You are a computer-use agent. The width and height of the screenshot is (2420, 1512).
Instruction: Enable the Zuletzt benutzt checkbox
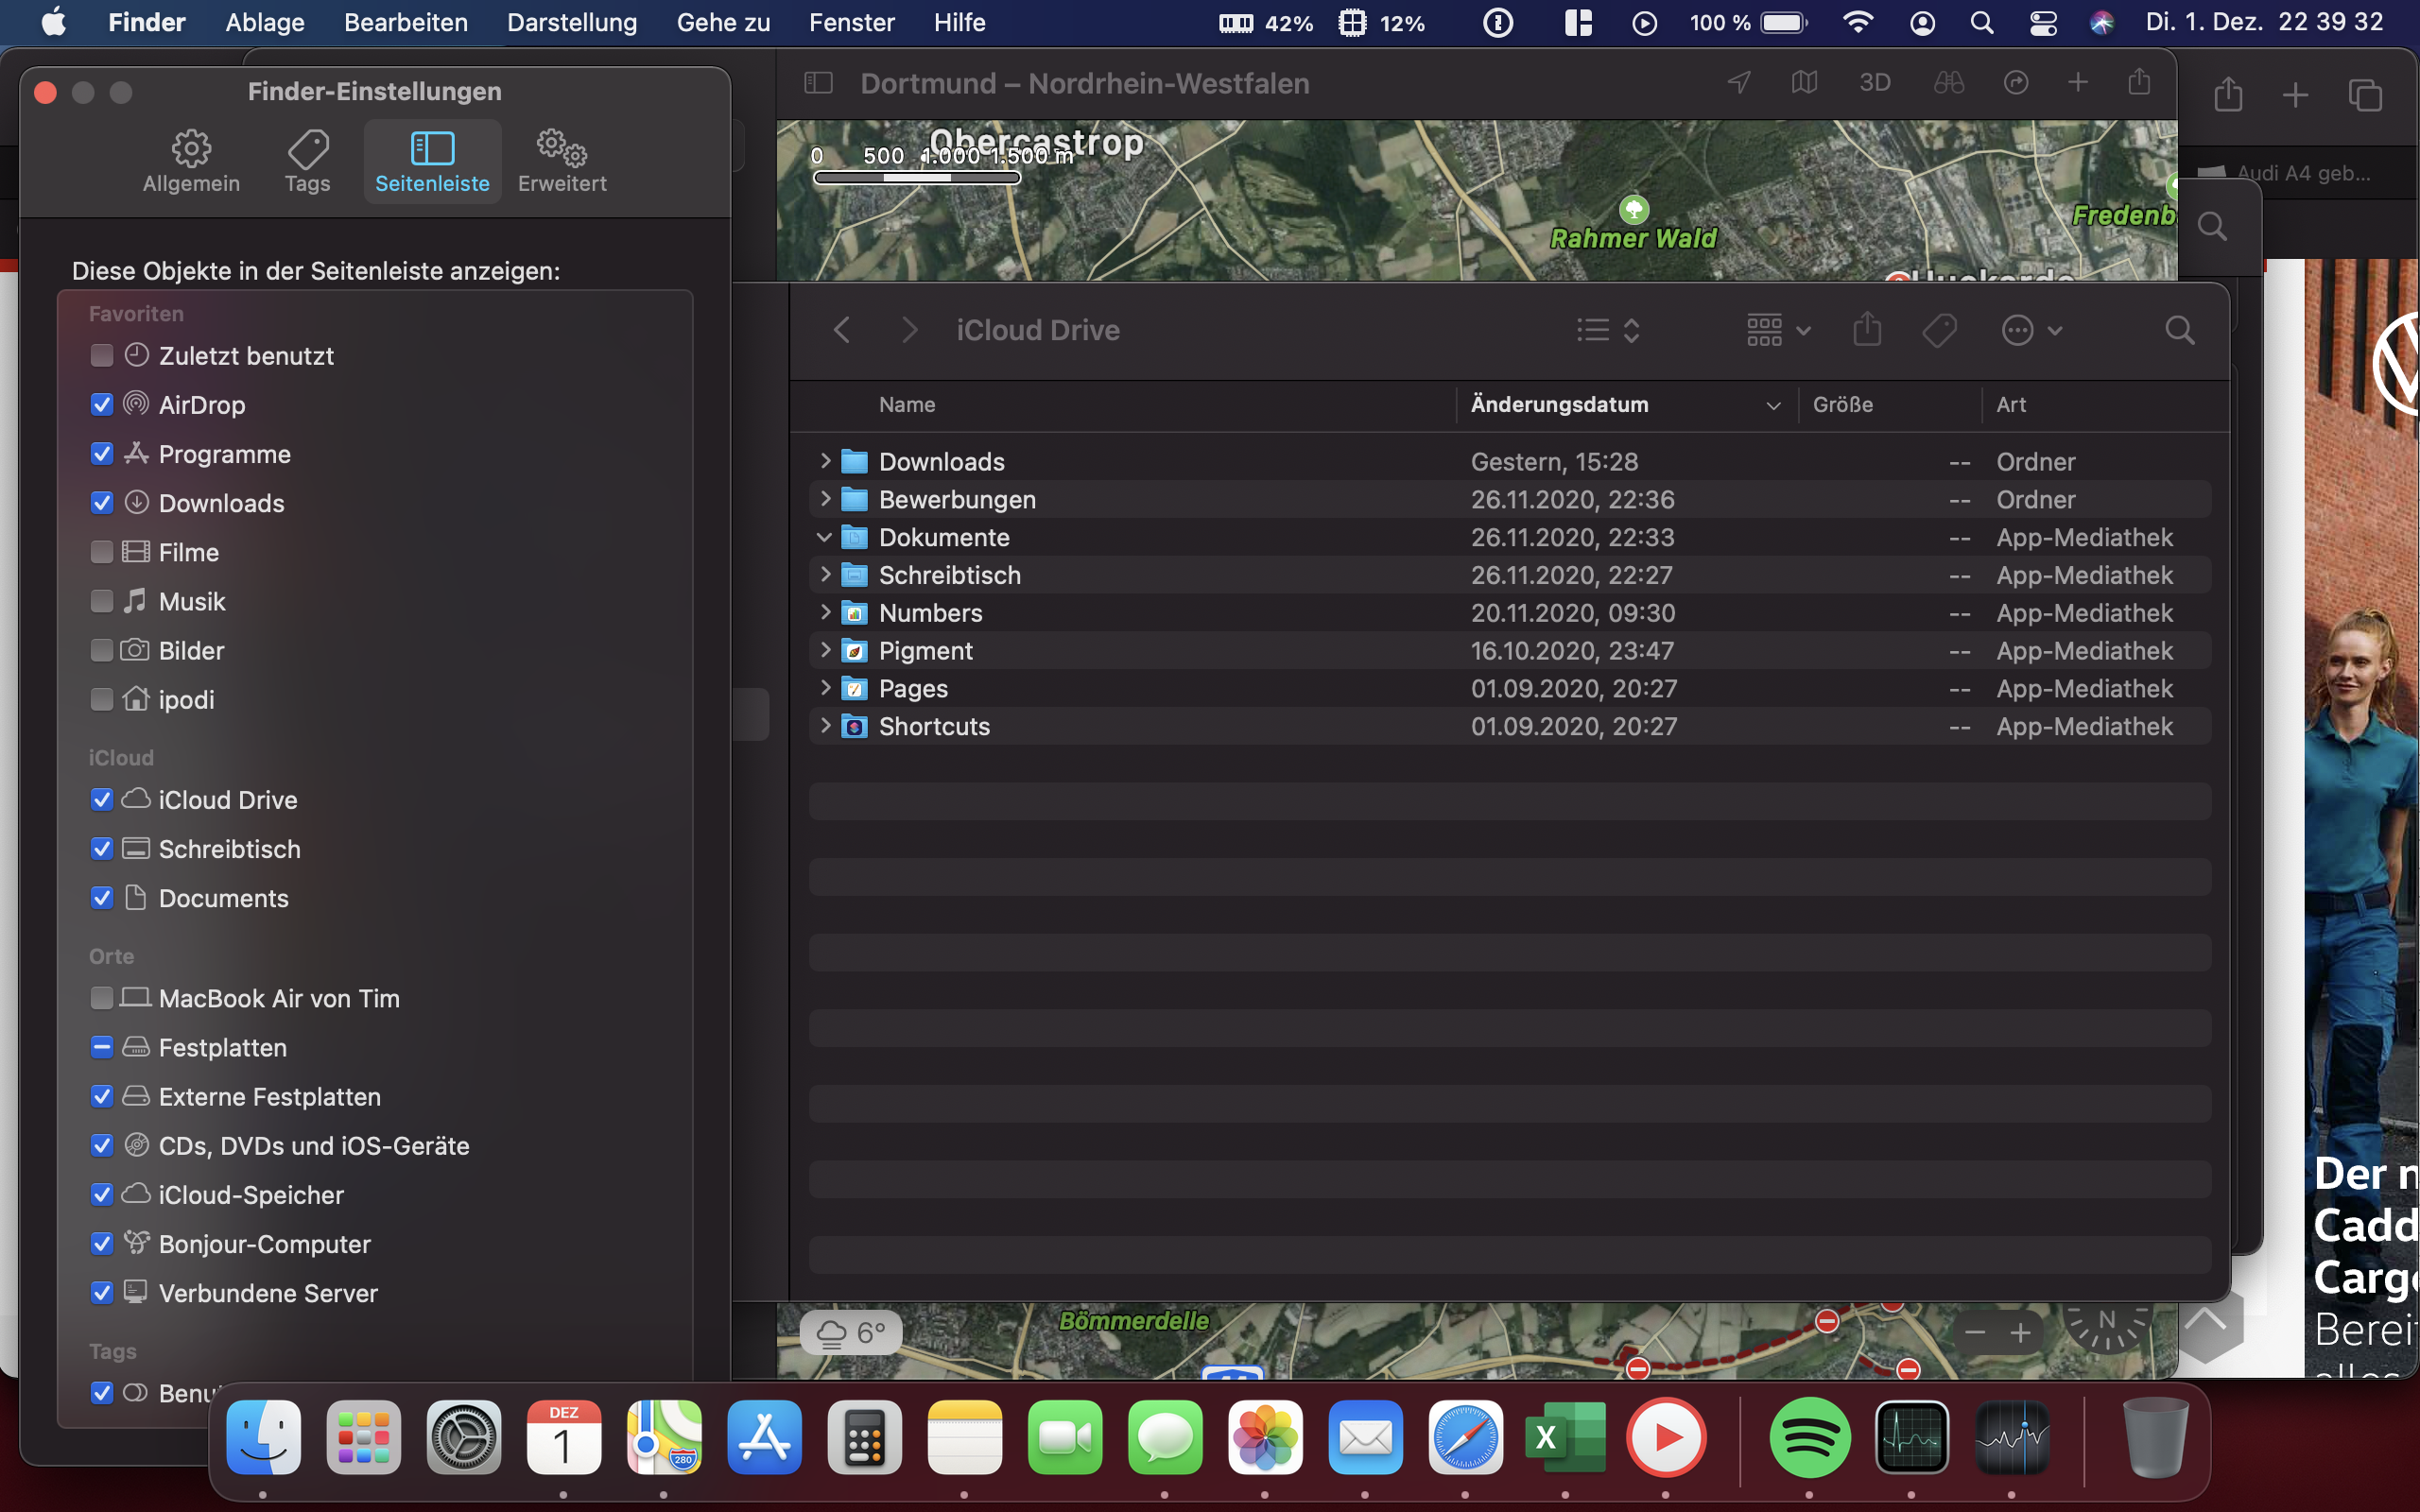click(x=102, y=356)
